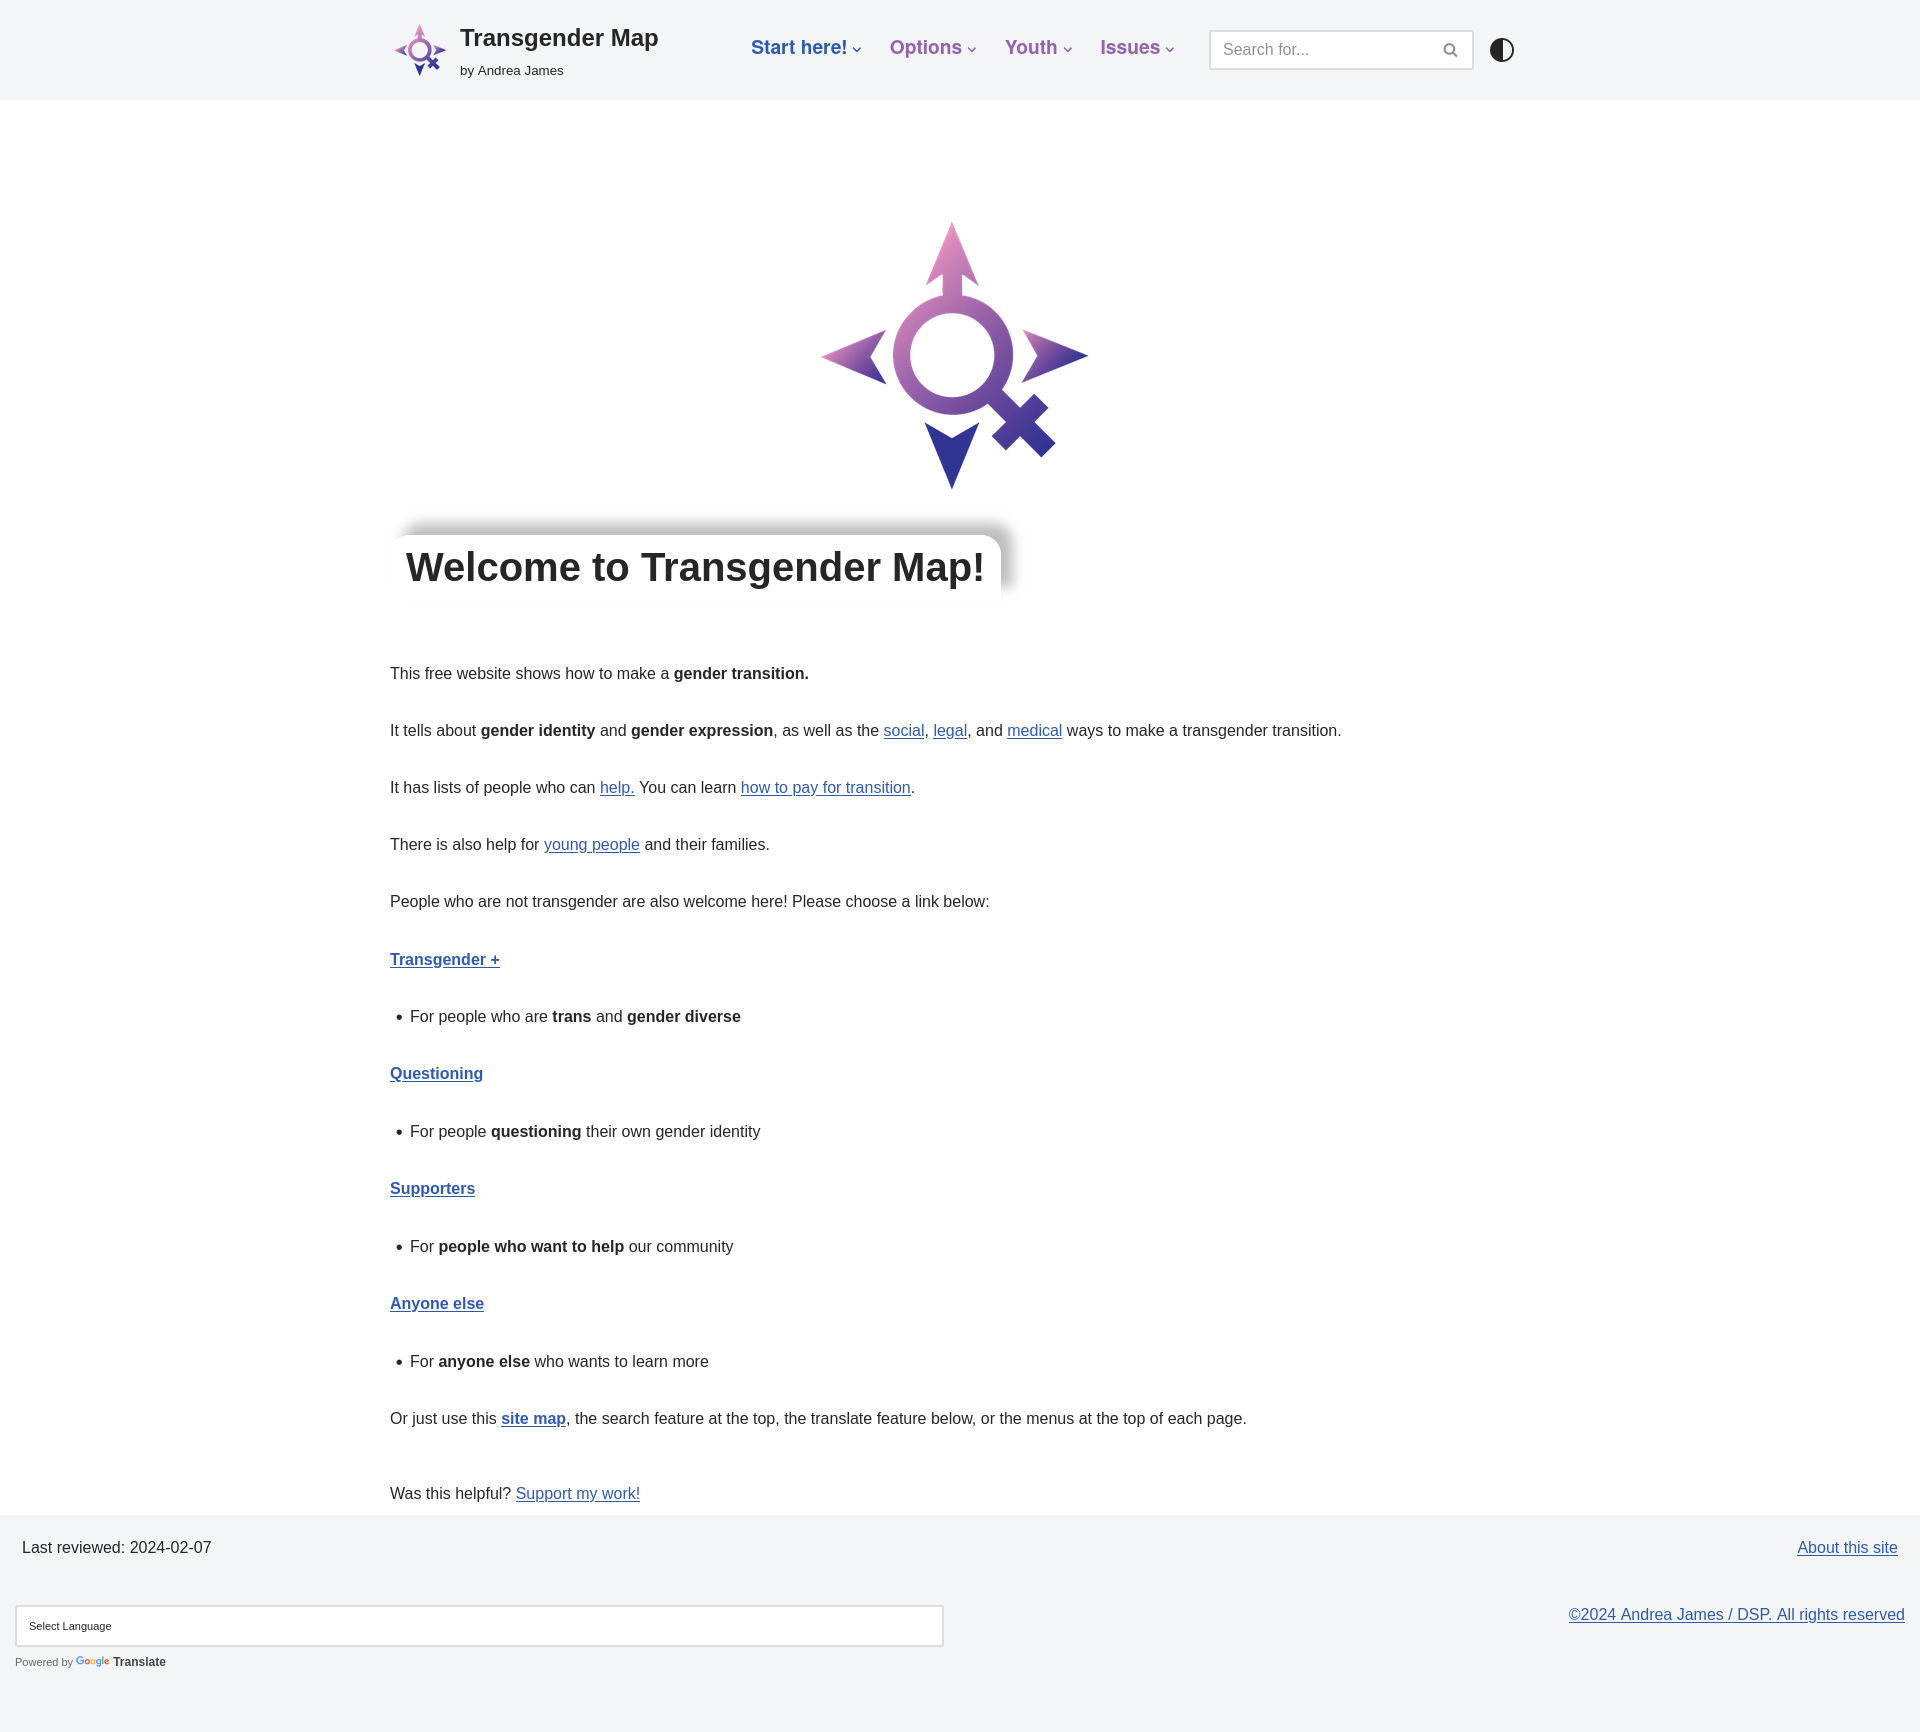This screenshot has height=1732, width=1920.
Task: Open the Issues menu
Action: click(1130, 48)
